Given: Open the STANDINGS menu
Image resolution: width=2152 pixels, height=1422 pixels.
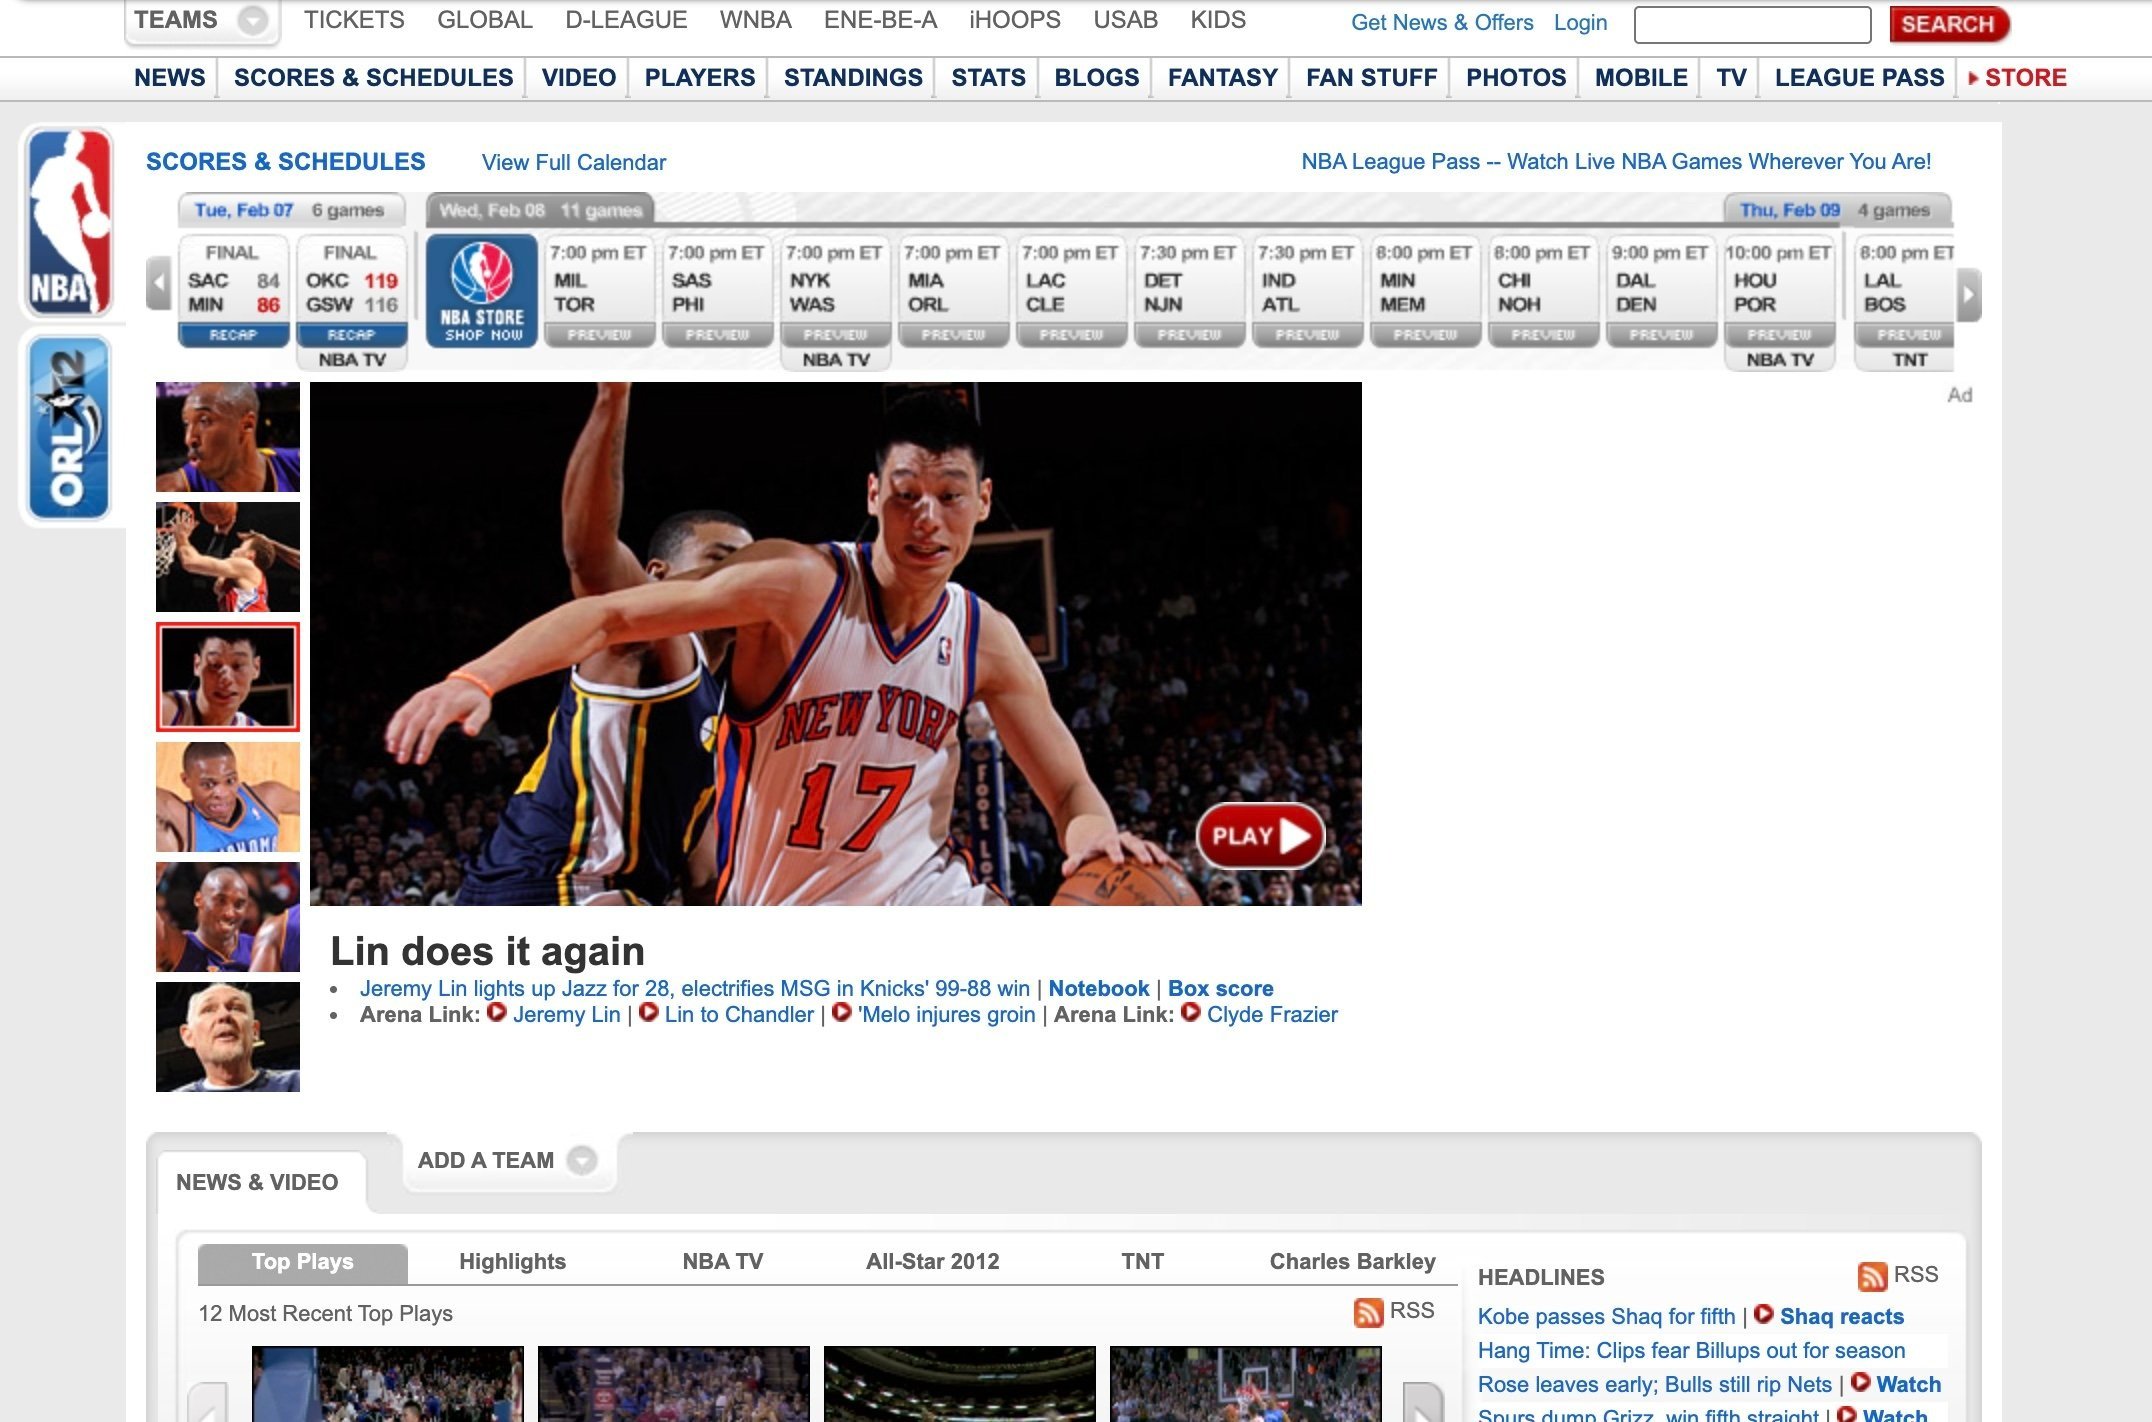Looking at the screenshot, I should pos(853,77).
